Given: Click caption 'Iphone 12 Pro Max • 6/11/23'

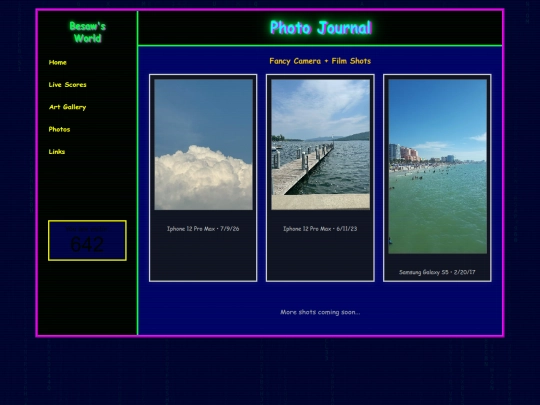Looking at the screenshot, I should pyautogui.click(x=320, y=229).
